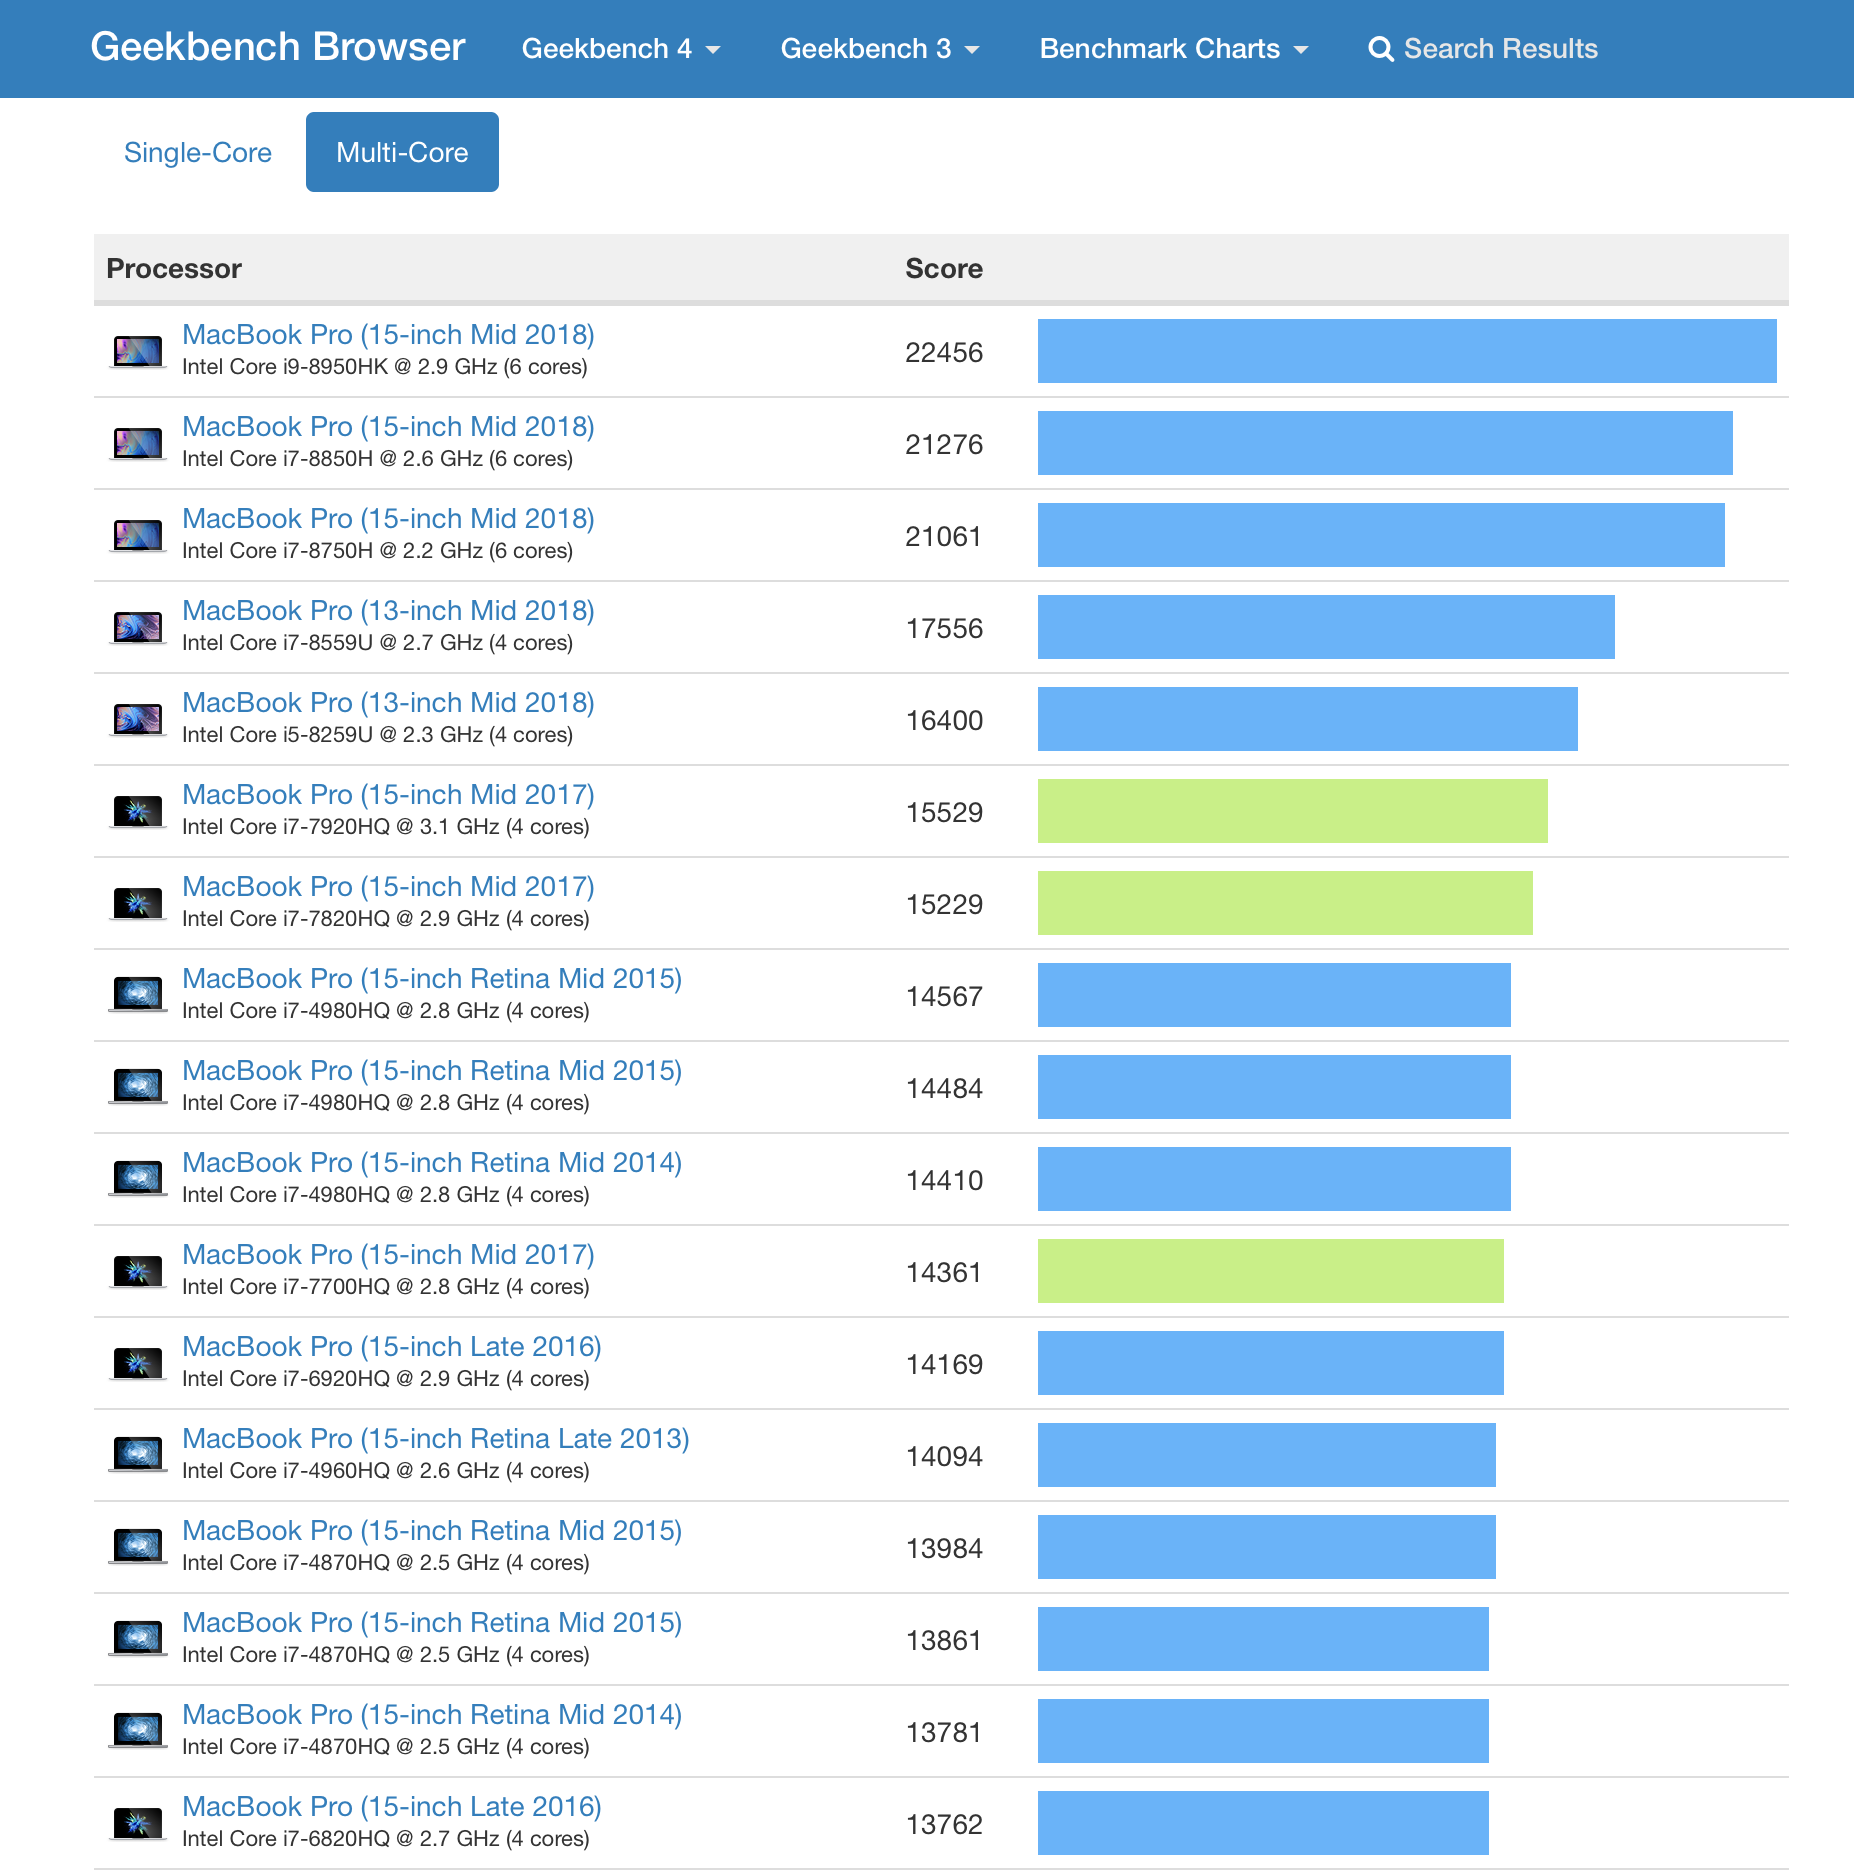The width and height of the screenshot is (1854, 1876).
Task: Open MacBook Pro 13-inch Mid 2018 i7-8559U link
Action: click(388, 610)
